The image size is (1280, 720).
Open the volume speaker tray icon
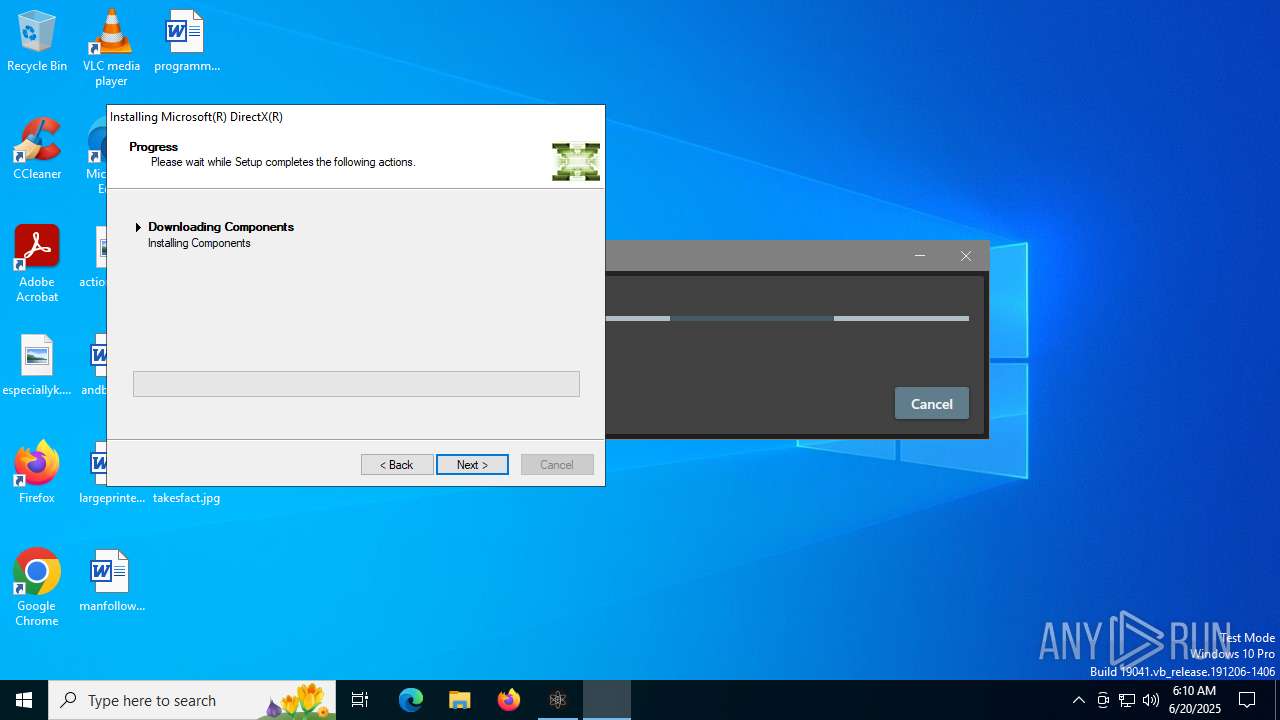click(1151, 700)
